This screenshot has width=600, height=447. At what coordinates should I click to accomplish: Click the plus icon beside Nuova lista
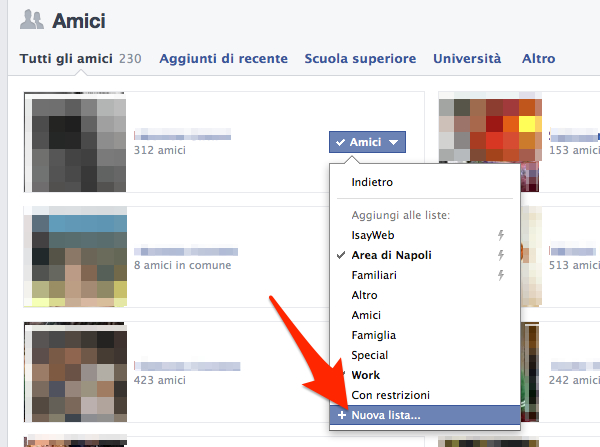pyautogui.click(x=342, y=415)
